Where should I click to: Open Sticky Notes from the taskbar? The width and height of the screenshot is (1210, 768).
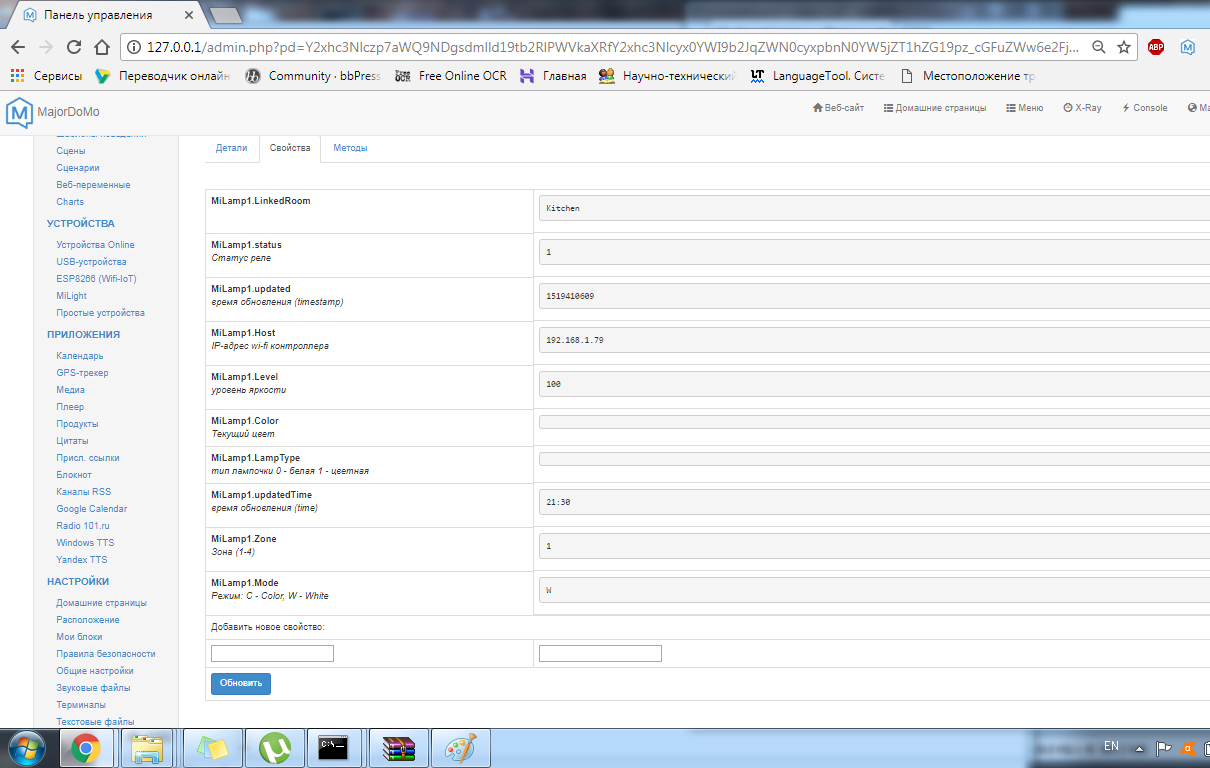pyautogui.click(x=211, y=748)
